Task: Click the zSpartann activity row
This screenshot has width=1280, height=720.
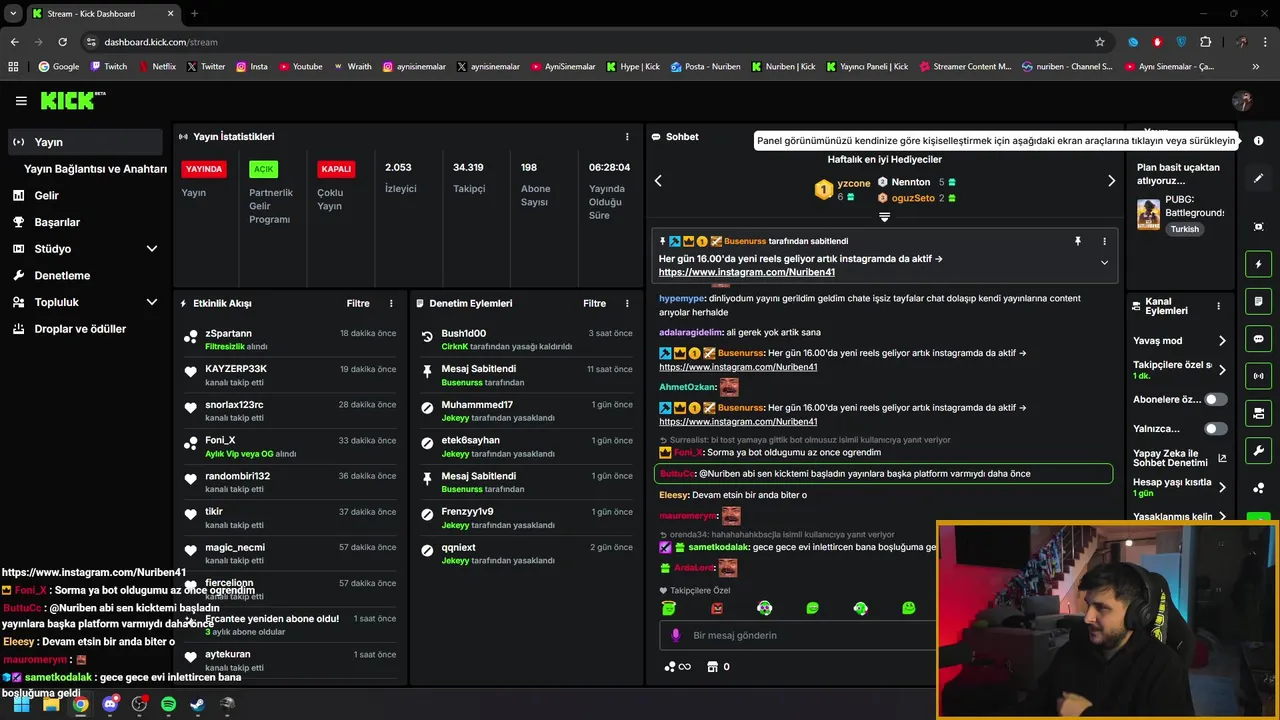Action: pos(290,339)
